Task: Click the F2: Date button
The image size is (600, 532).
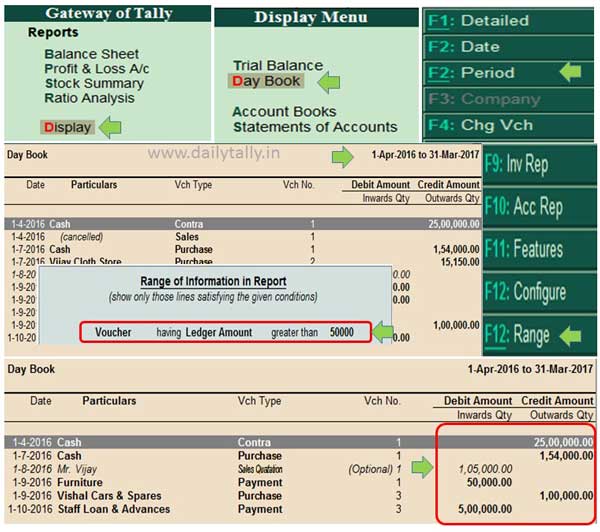Action: coord(509,47)
